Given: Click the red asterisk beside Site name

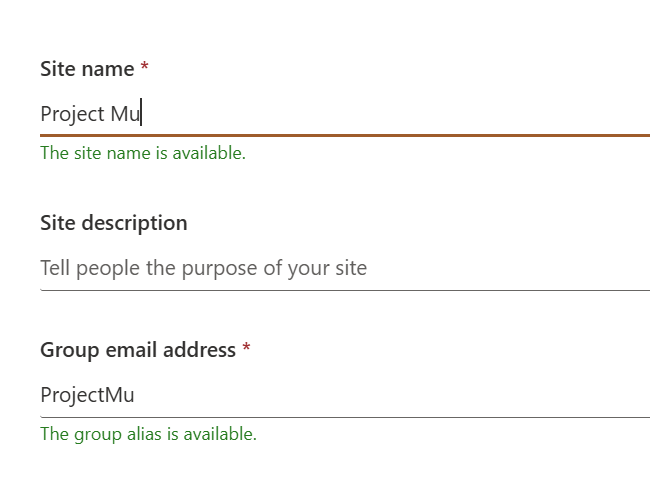Looking at the screenshot, I should 145,68.
